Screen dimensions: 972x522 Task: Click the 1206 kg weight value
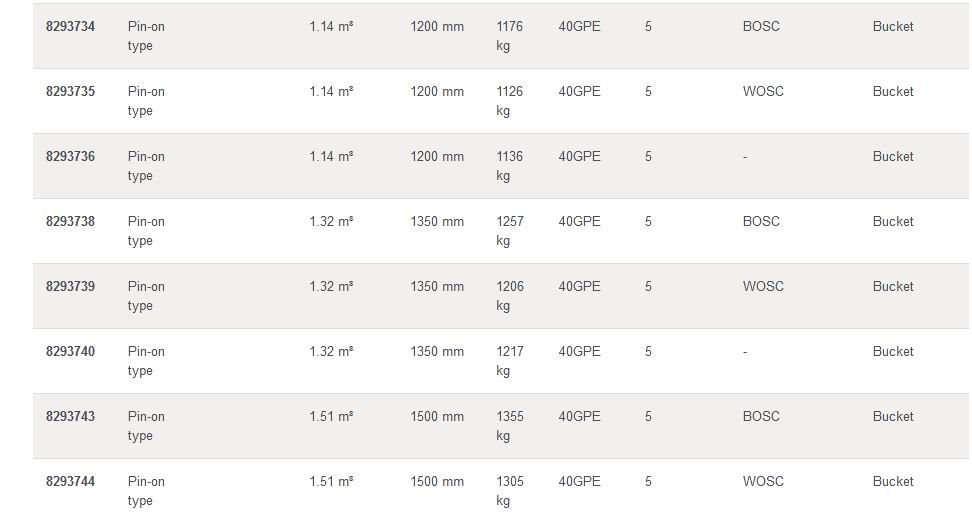[509, 296]
